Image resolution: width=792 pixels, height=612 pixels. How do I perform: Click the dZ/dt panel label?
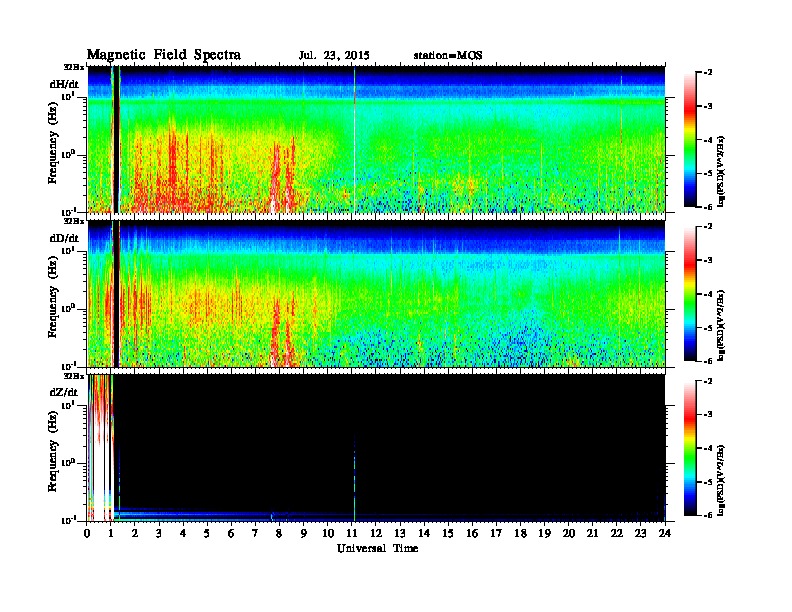tap(64, 392)
